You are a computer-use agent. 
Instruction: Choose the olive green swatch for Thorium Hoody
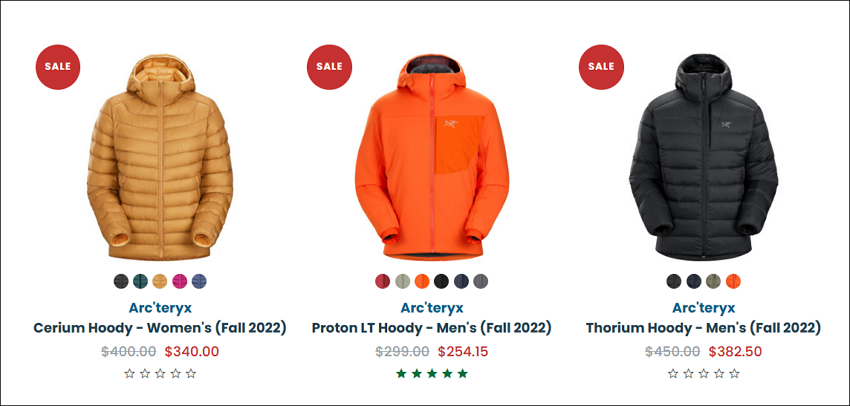click(713, 281)
